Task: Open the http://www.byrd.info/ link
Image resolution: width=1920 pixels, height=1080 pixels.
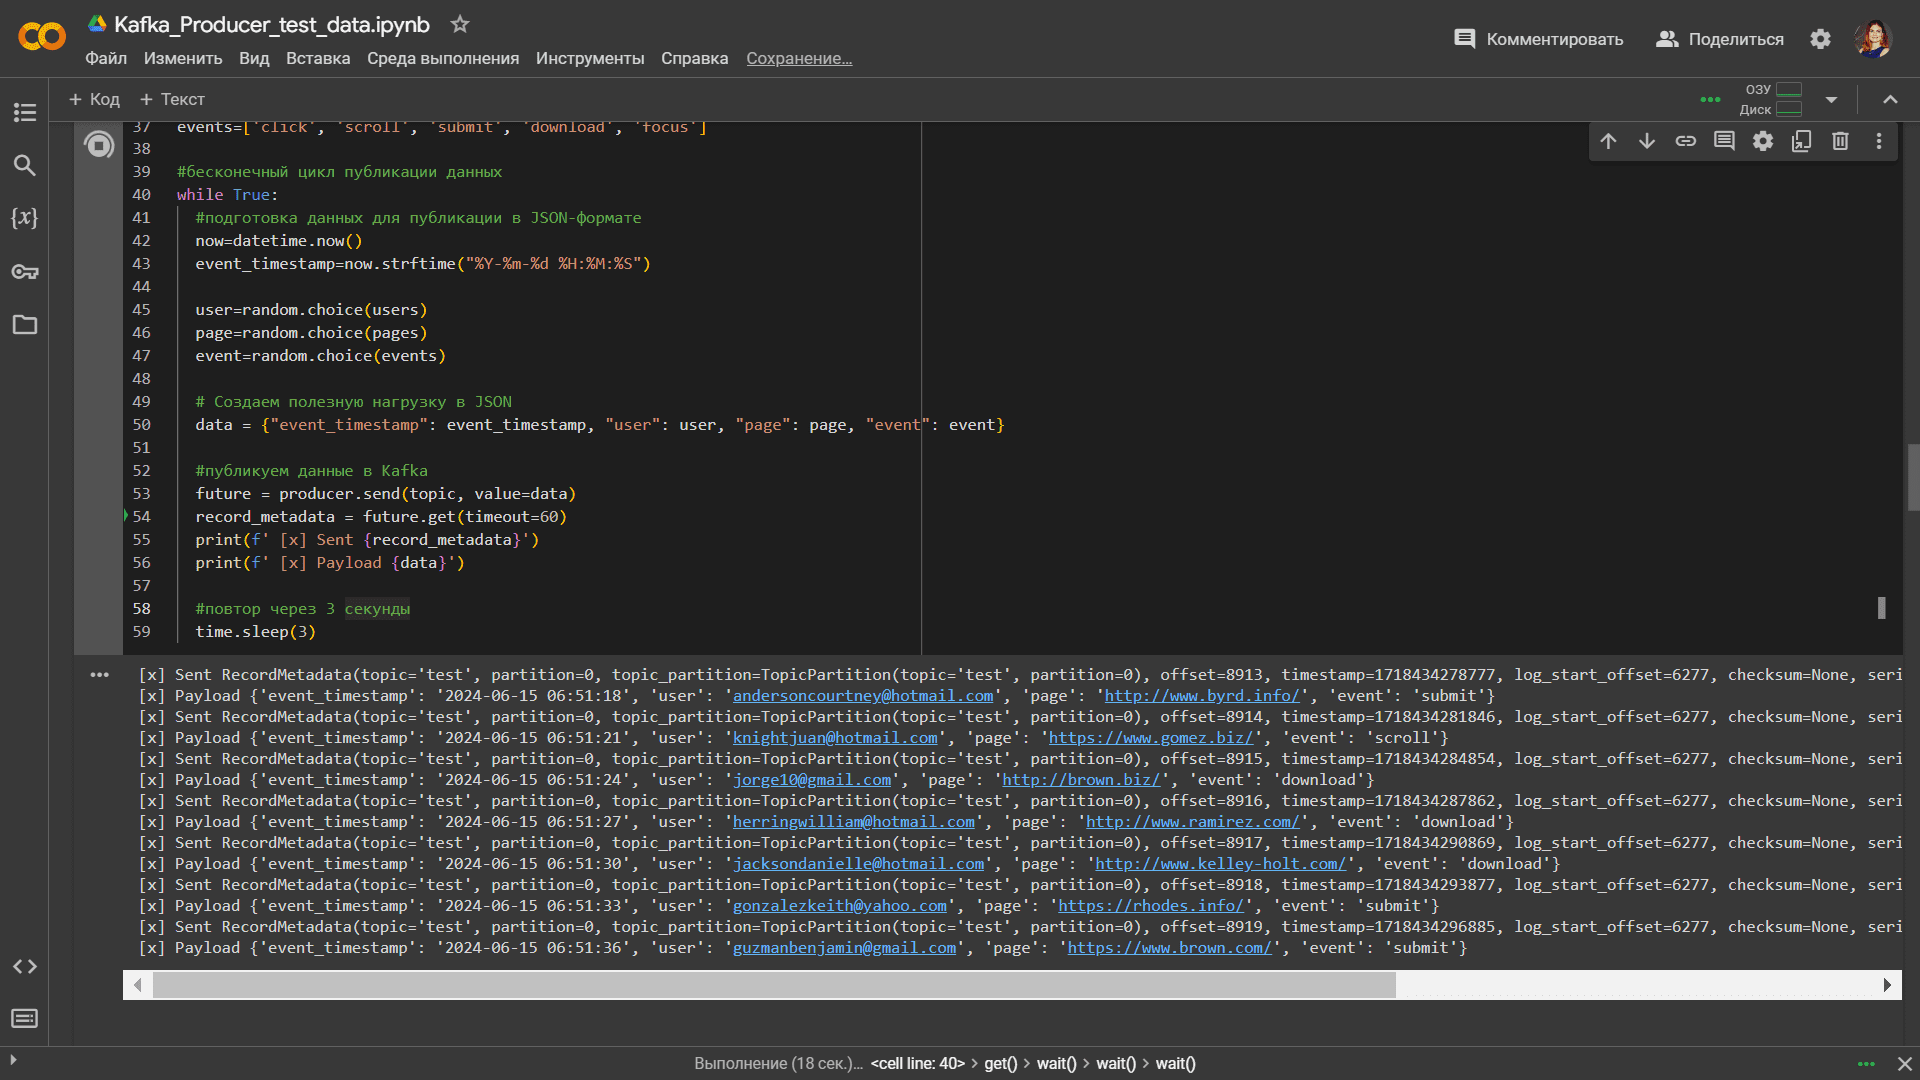Action: (1202, 696)
